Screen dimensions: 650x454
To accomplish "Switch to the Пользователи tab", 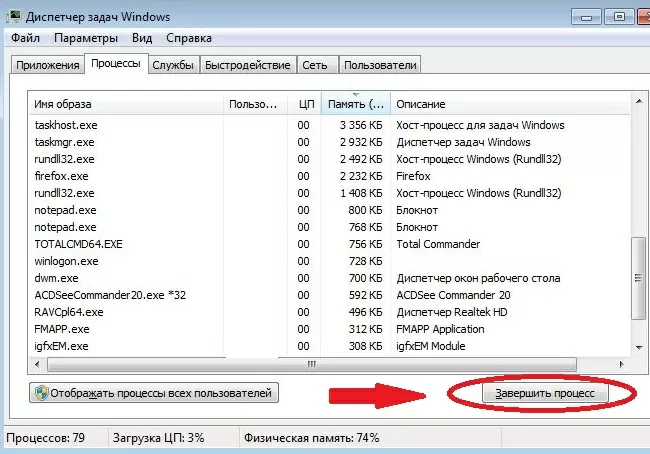I will pyautogui.click(x=380, y=65).
